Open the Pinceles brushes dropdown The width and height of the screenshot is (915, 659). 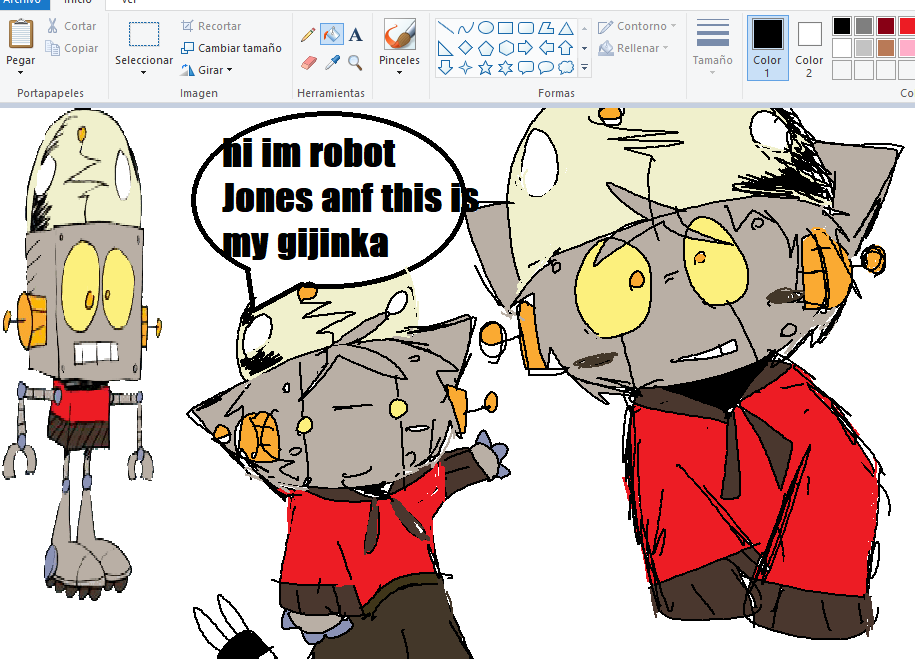click(x=399, y=72)
